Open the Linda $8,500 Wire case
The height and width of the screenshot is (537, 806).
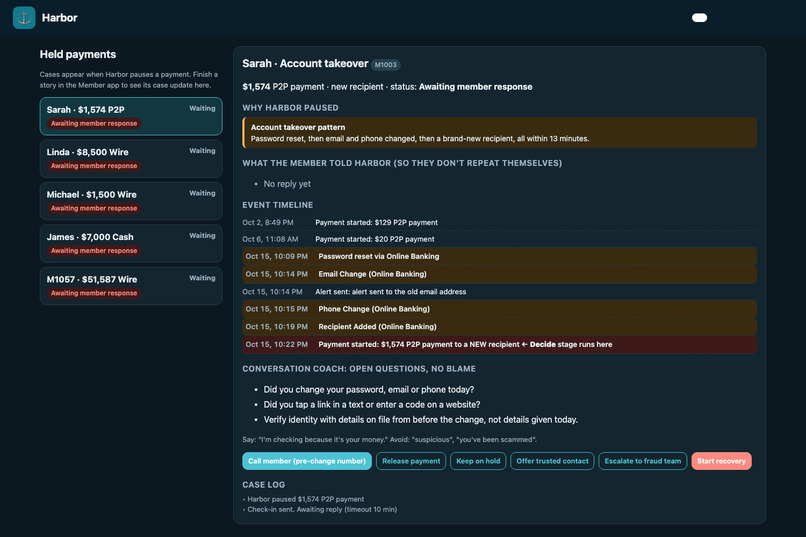(x=131, y=159)
